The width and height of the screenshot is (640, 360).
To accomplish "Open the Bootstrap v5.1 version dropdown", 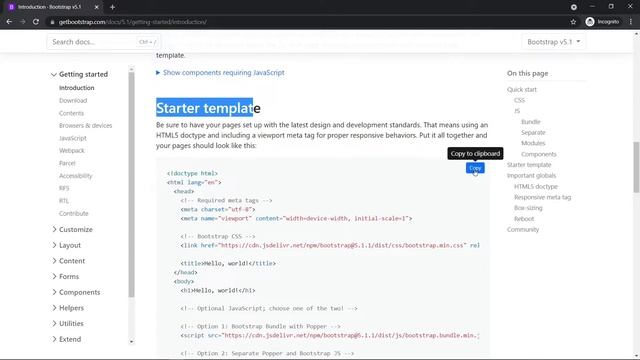I will 553,42.
